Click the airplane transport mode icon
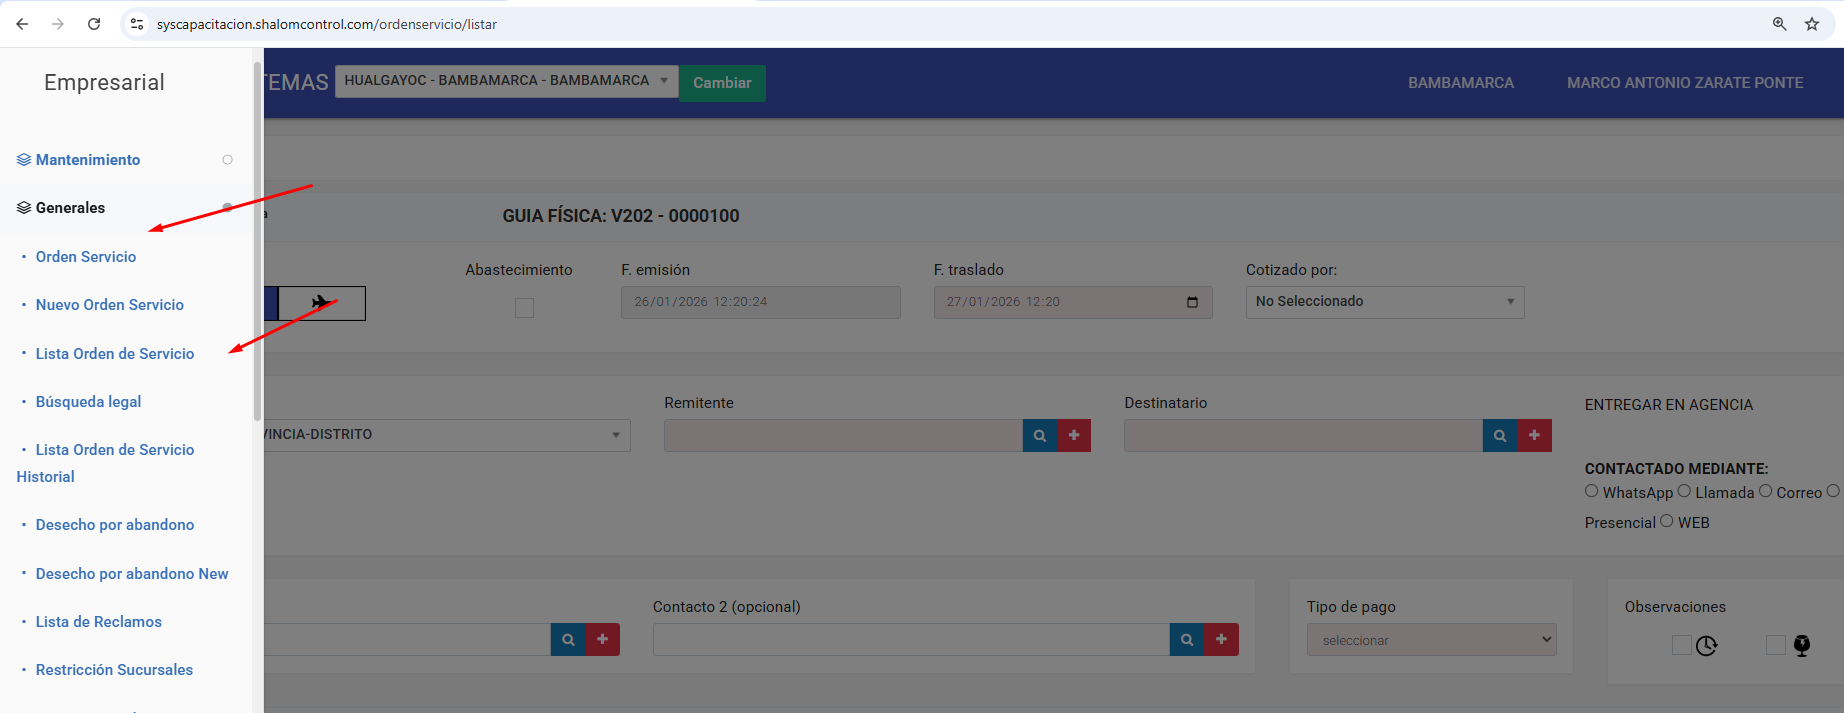This screenshot has height=713, width=1844. pos(321,303)
